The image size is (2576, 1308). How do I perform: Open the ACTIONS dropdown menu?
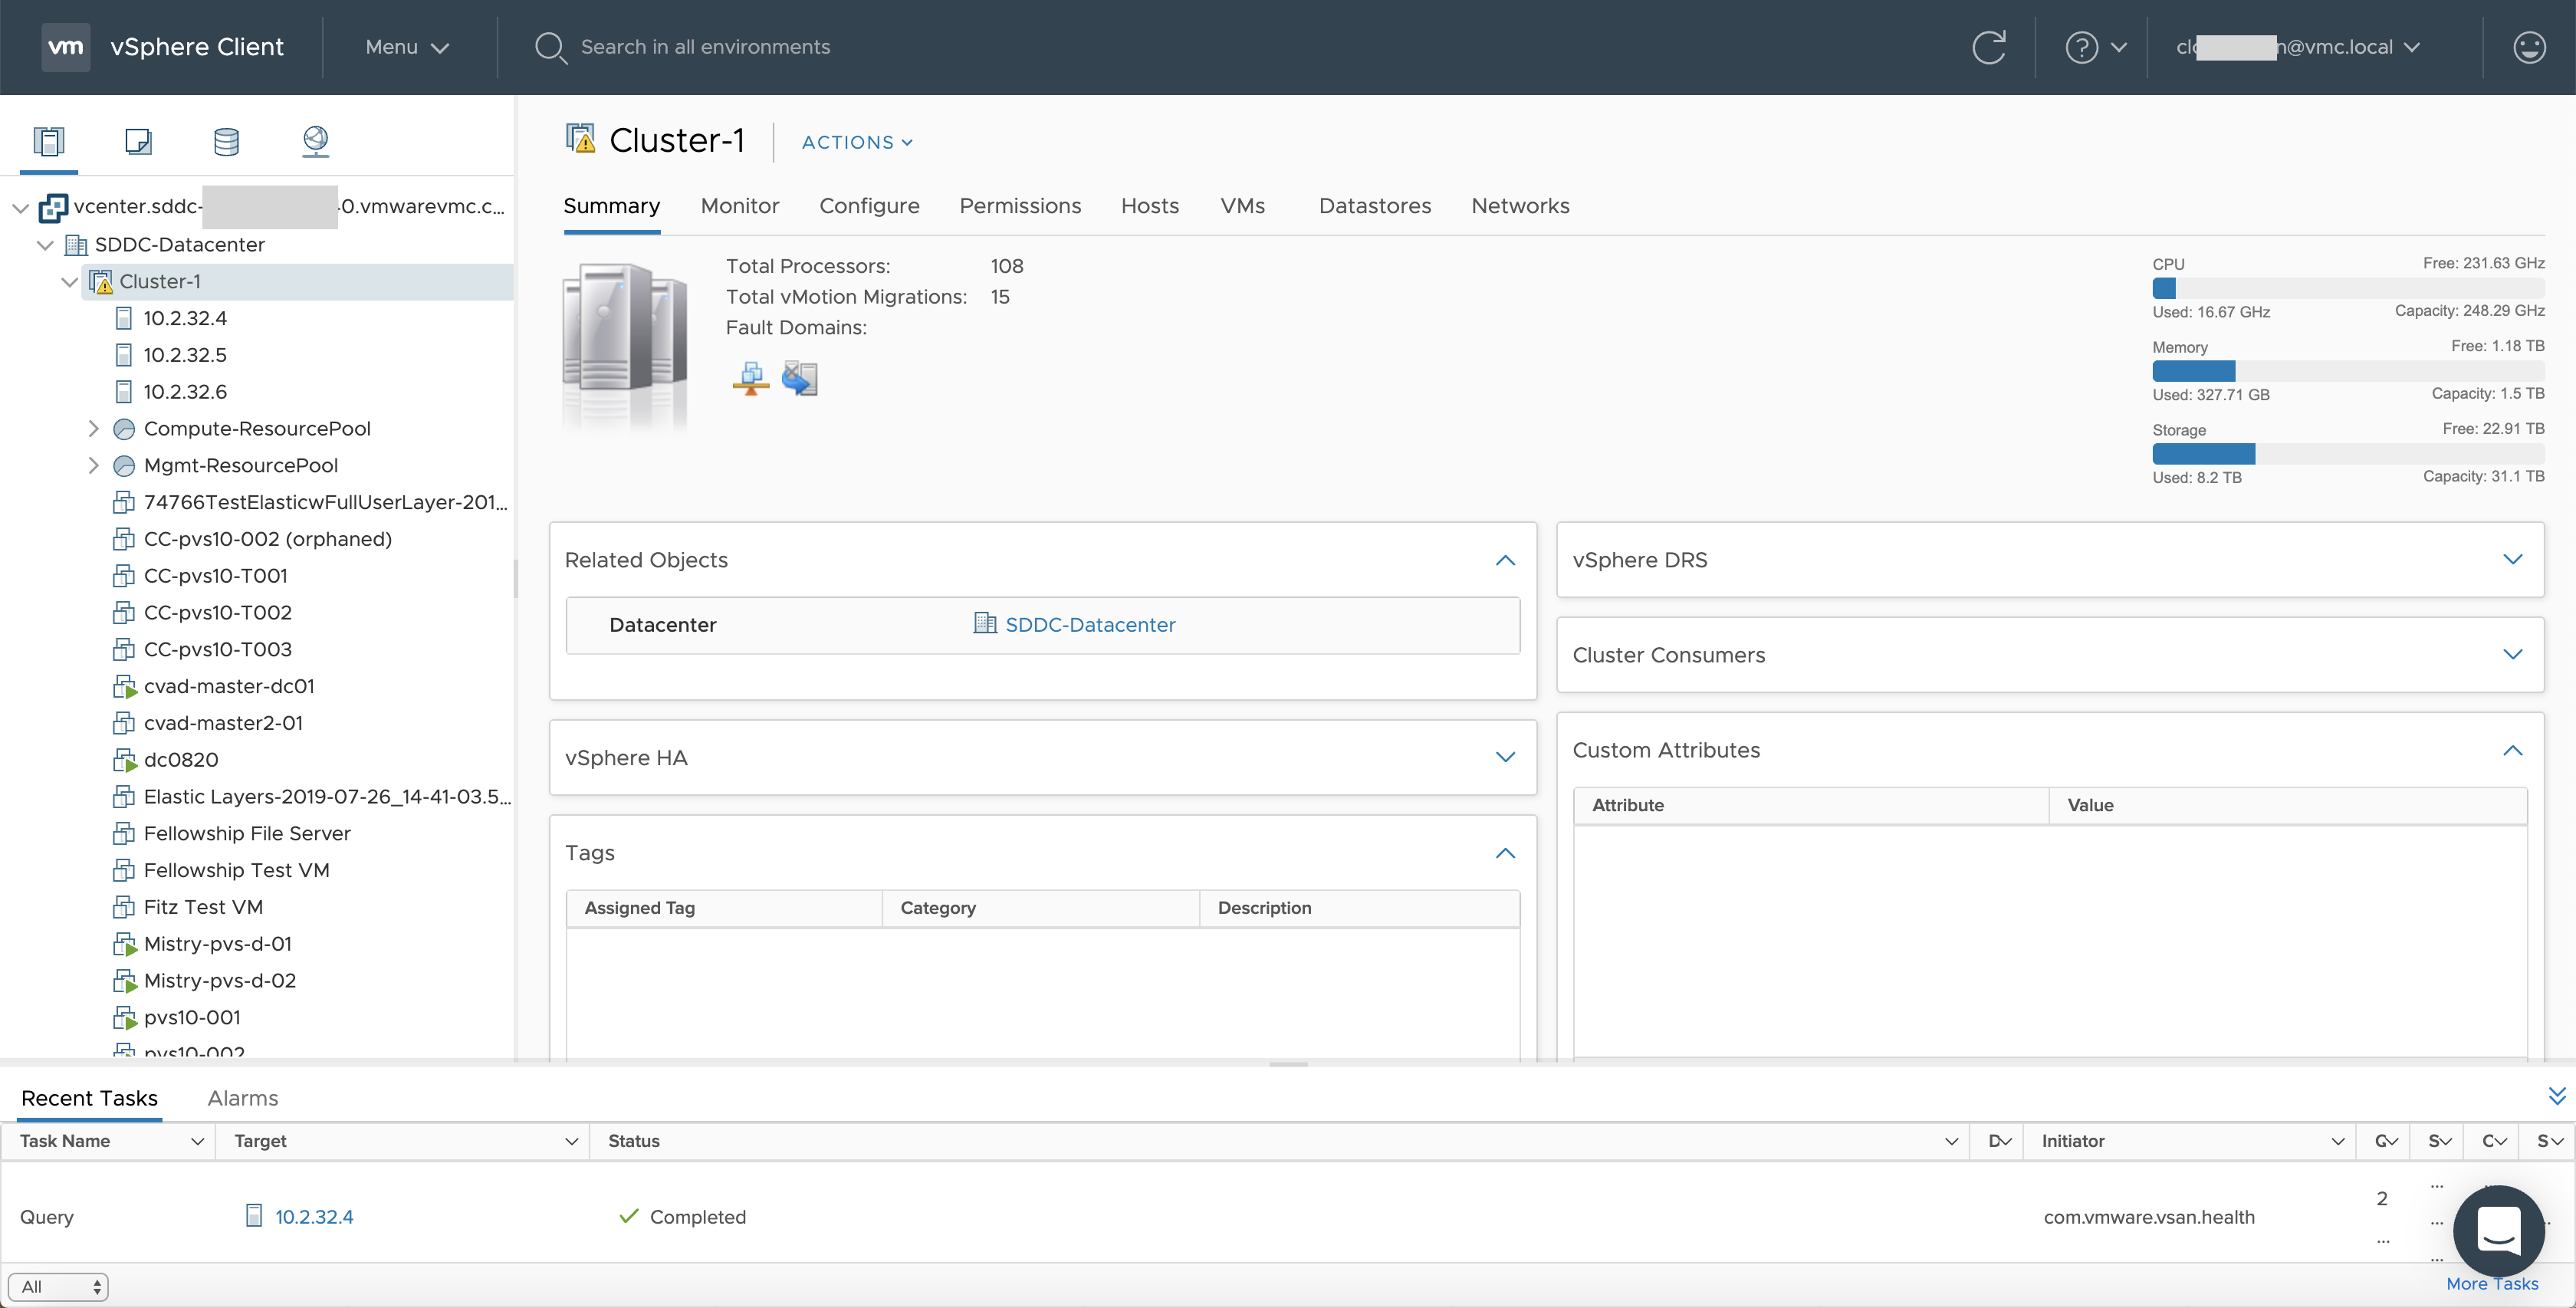(x=857, y=142)
